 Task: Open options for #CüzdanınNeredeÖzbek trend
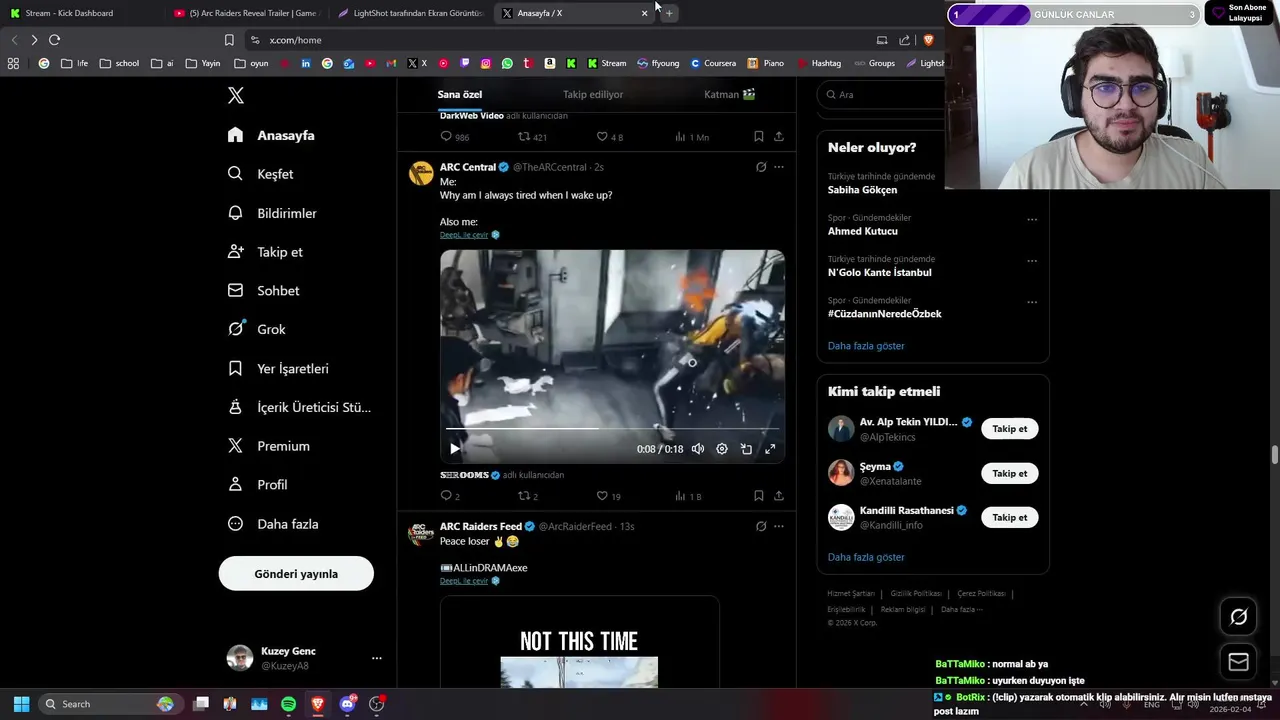tap(1032, 302)
